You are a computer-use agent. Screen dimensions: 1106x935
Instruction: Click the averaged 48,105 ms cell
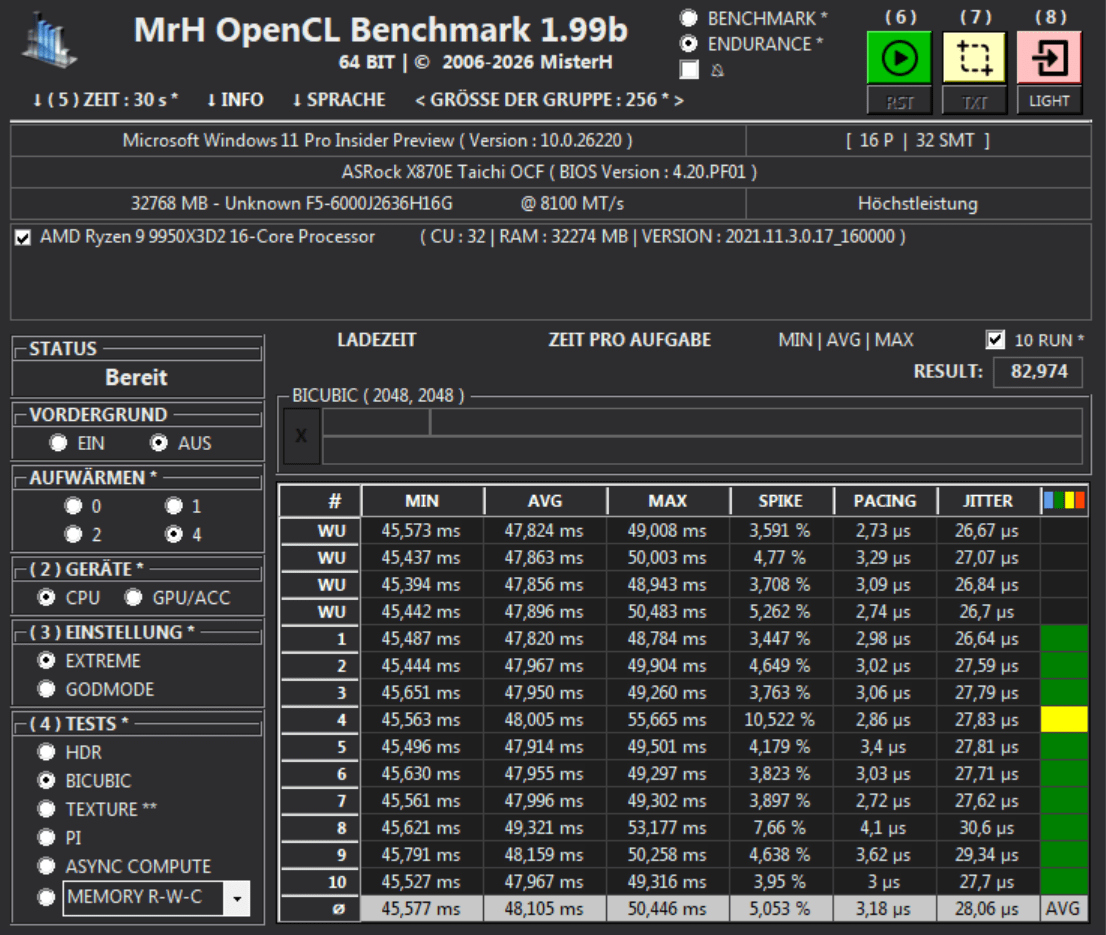coord(545,909)
